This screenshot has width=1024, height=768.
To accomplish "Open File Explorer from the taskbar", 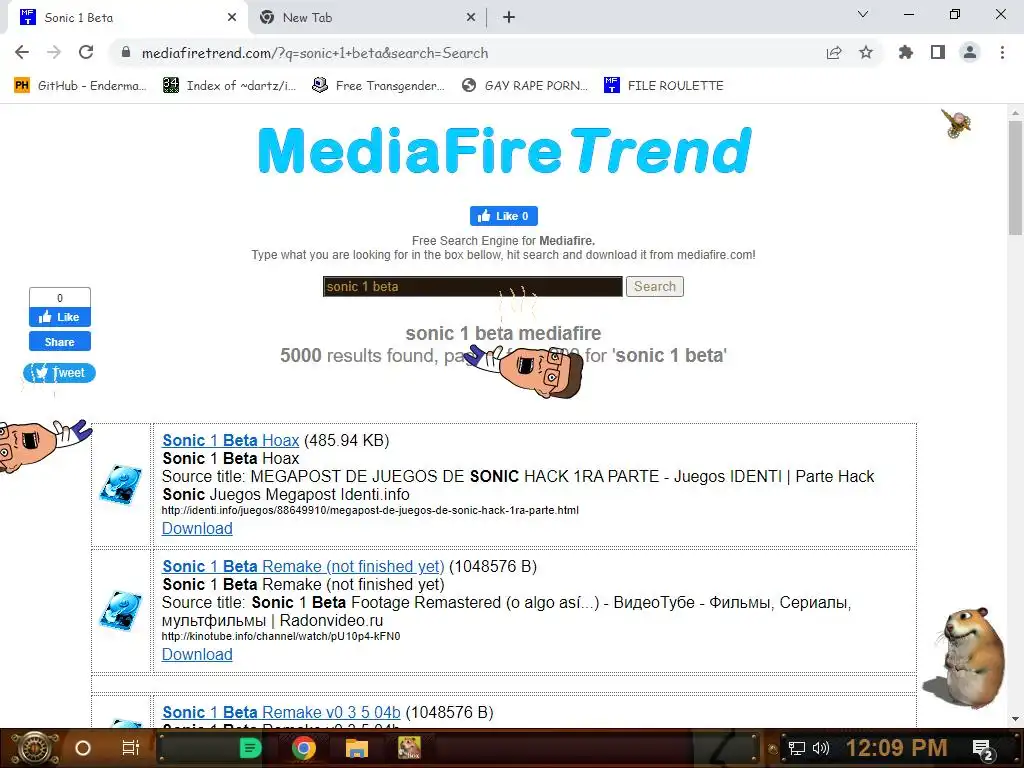I will (x=357, y=748).
